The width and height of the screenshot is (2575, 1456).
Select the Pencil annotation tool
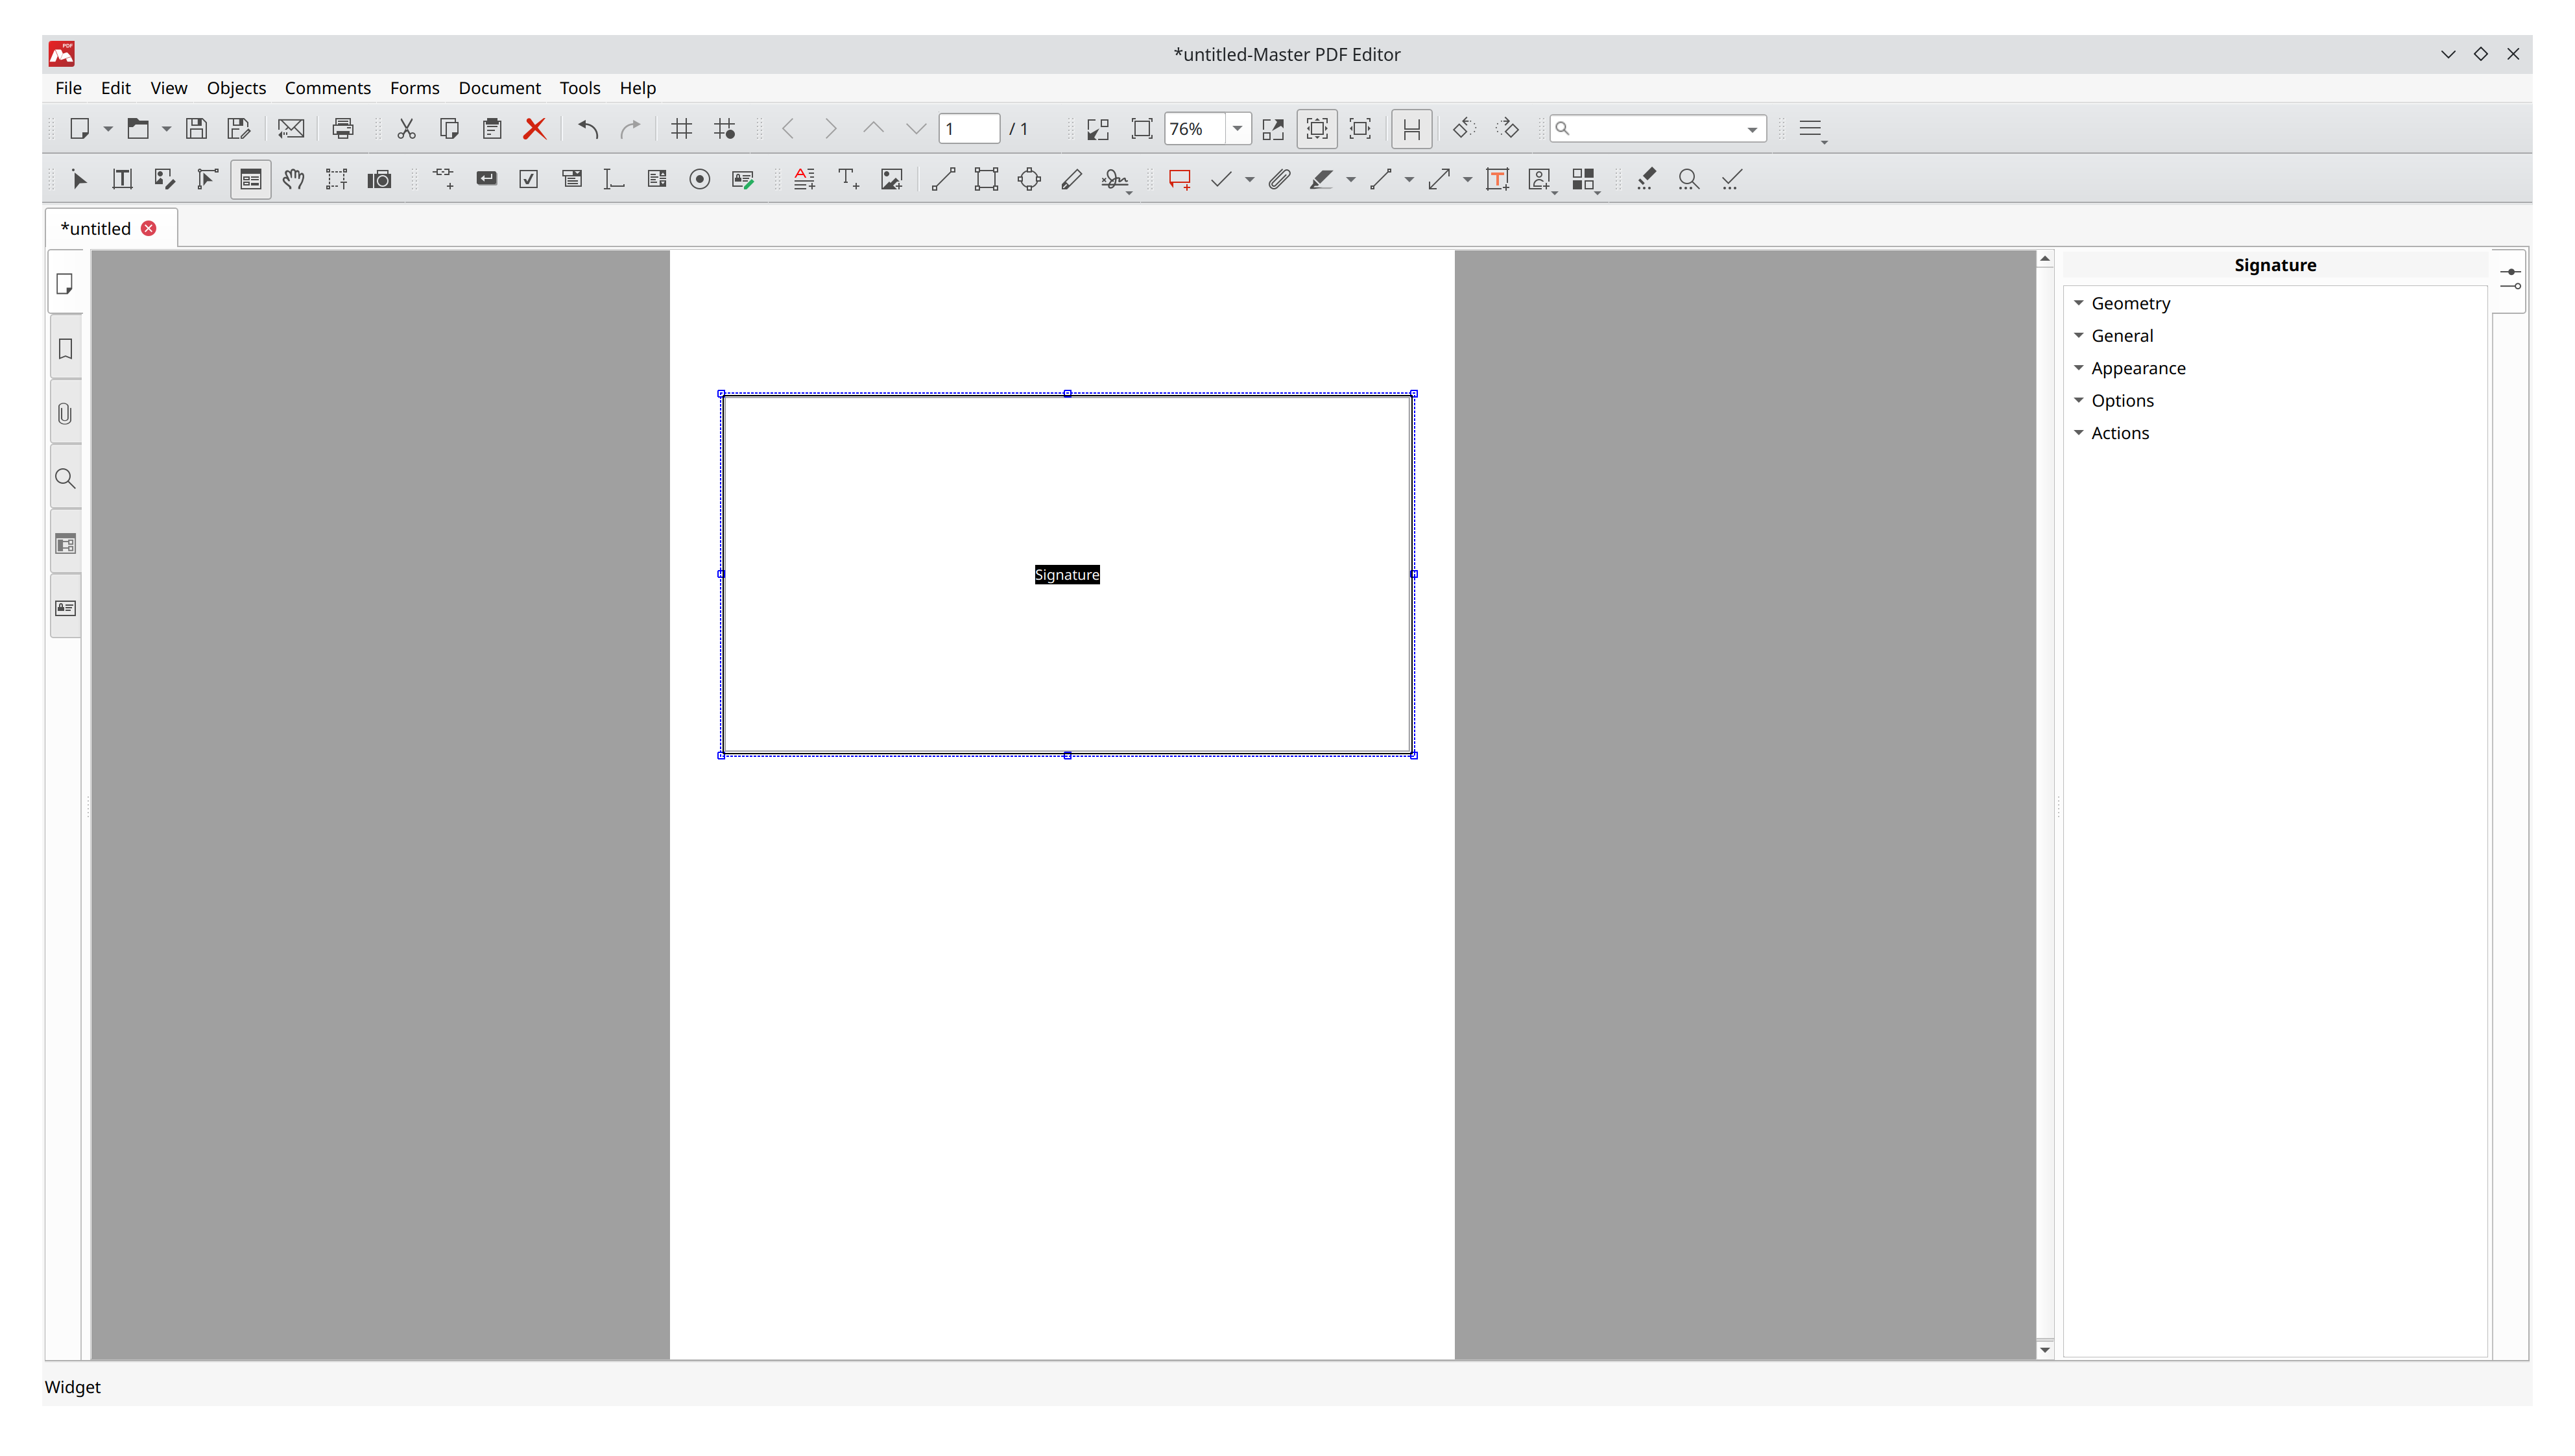click(1072, 179)
